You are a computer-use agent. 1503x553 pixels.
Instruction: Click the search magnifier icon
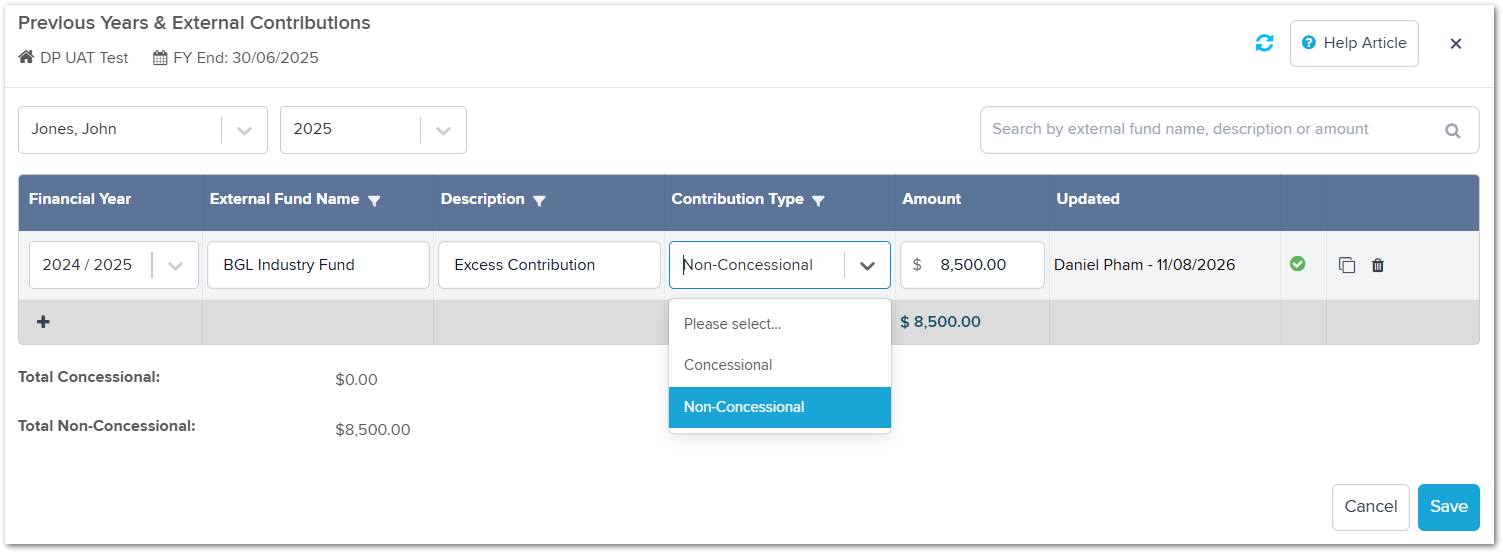click(x=1453, y=130)
